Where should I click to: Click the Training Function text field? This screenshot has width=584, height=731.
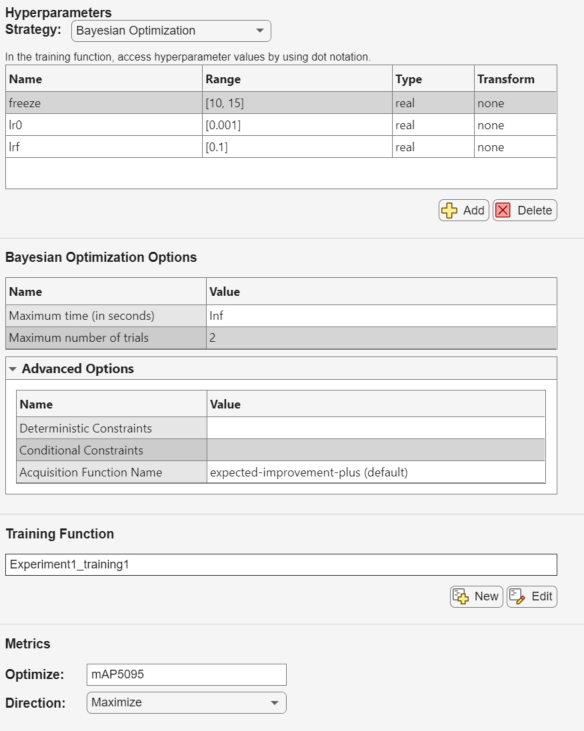point(281,565)
